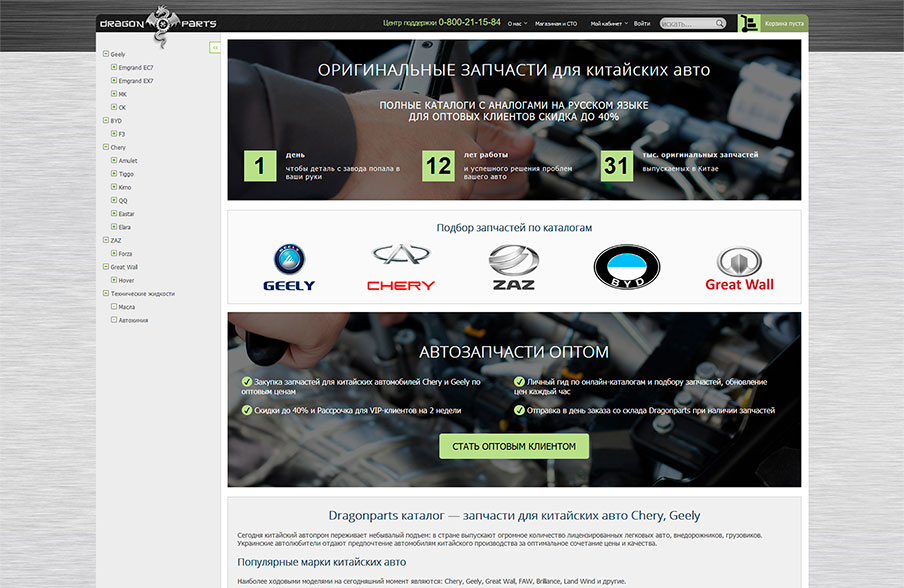Screen dimensions: 904x588
Task: Collapse the ZAZ tree node
Action: pyautogui.click(x=106, y=240)
